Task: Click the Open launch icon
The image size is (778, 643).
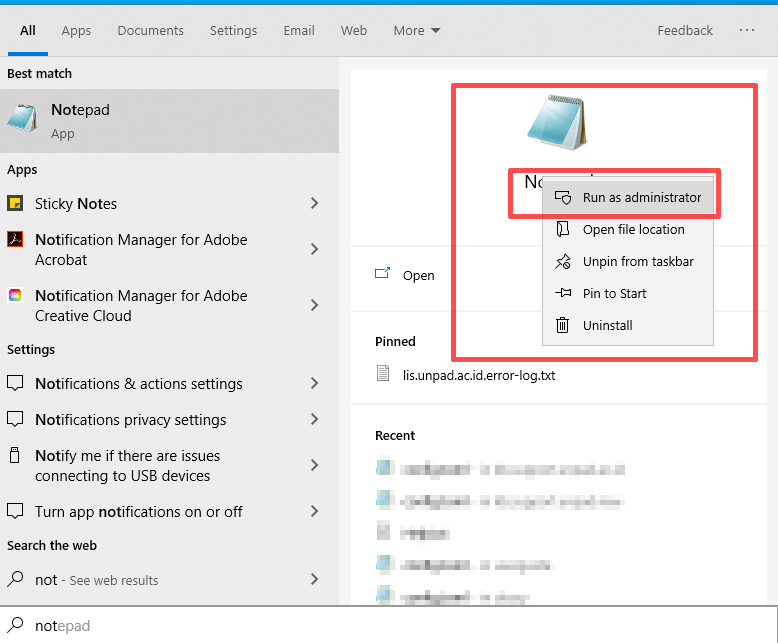Action: point(382,273)
